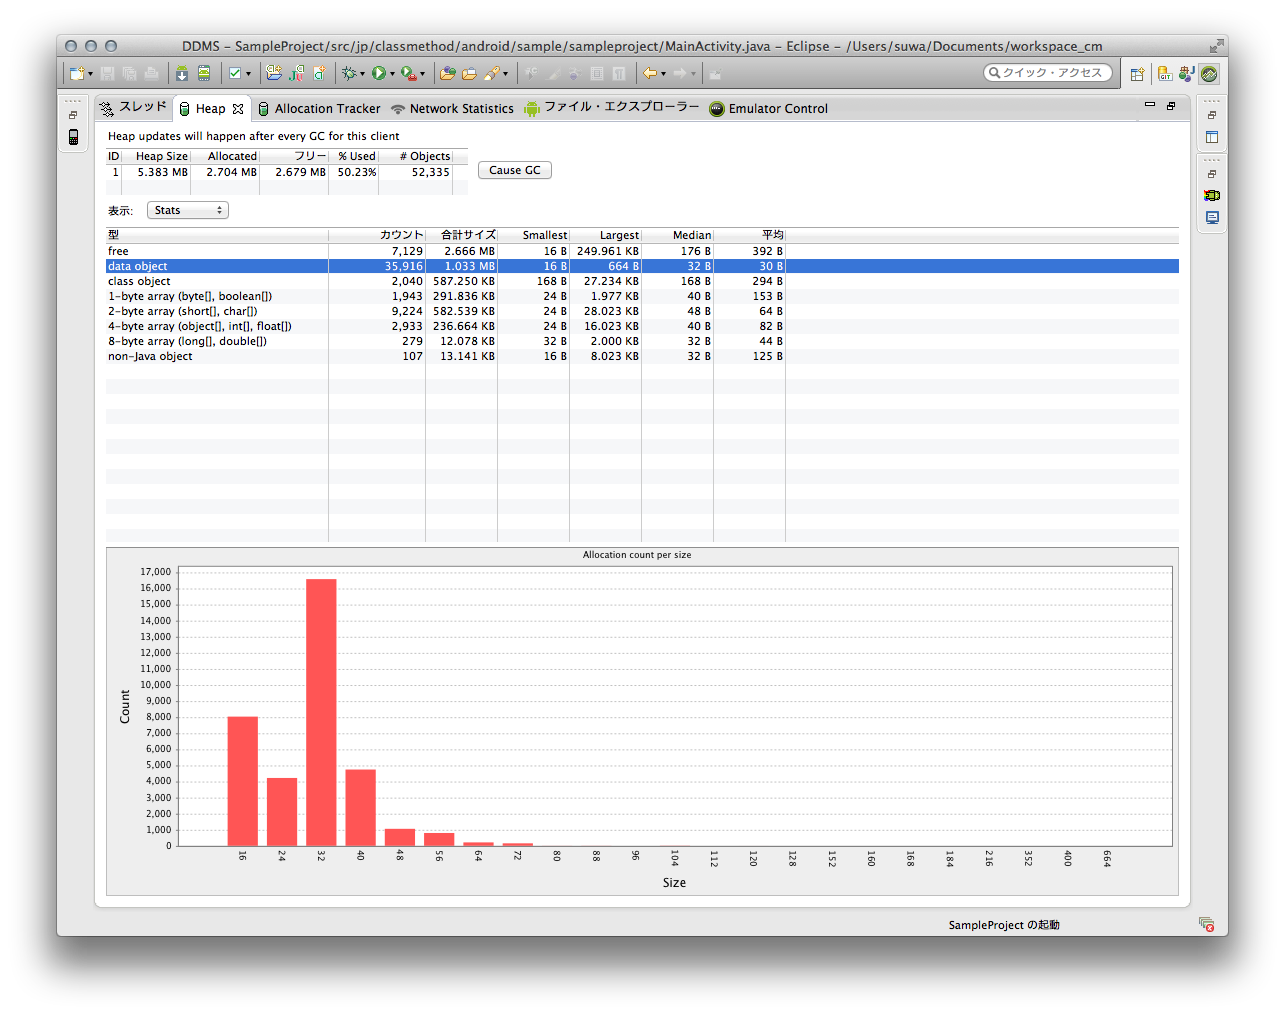Close the Heap tab
The width and height of the screenshot is (1285, 1015).
pos(238,109)
